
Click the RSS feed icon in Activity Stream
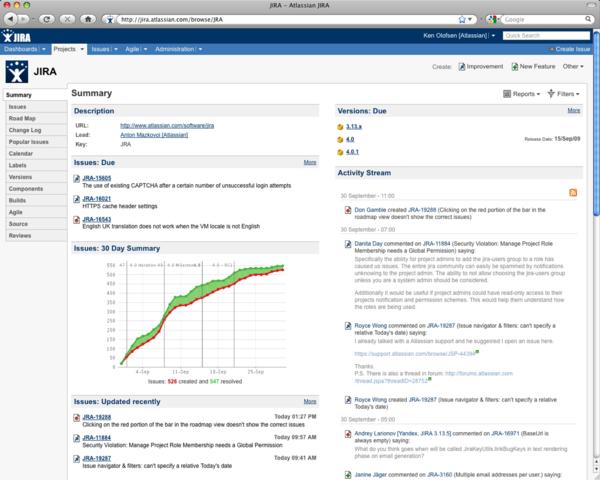[573, 191]
